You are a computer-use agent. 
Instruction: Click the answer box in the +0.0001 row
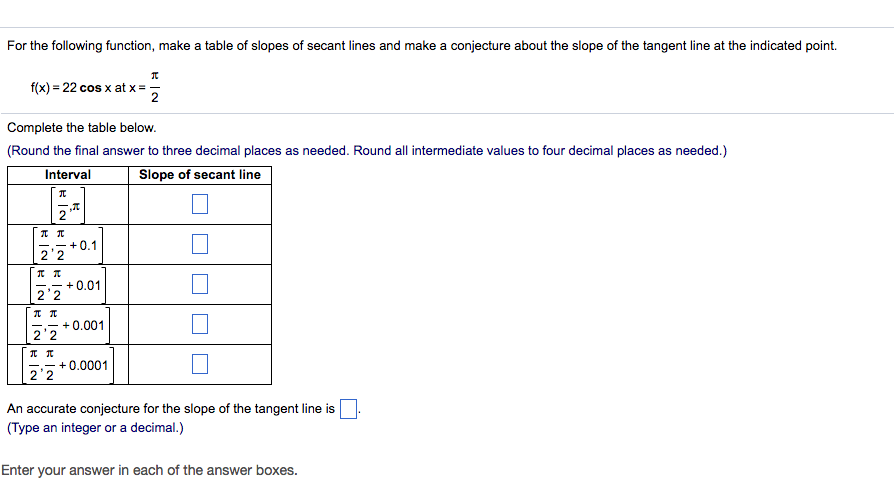pyautogui.click(x=200, y=364)
